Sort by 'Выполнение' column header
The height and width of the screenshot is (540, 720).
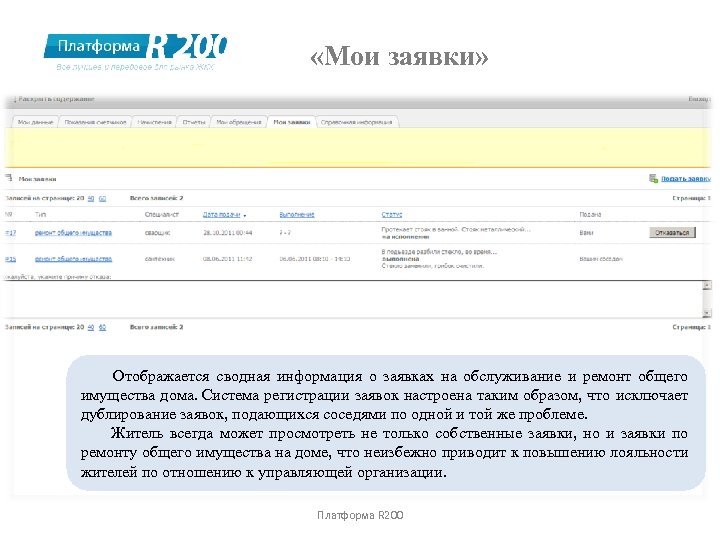[297, 214]
